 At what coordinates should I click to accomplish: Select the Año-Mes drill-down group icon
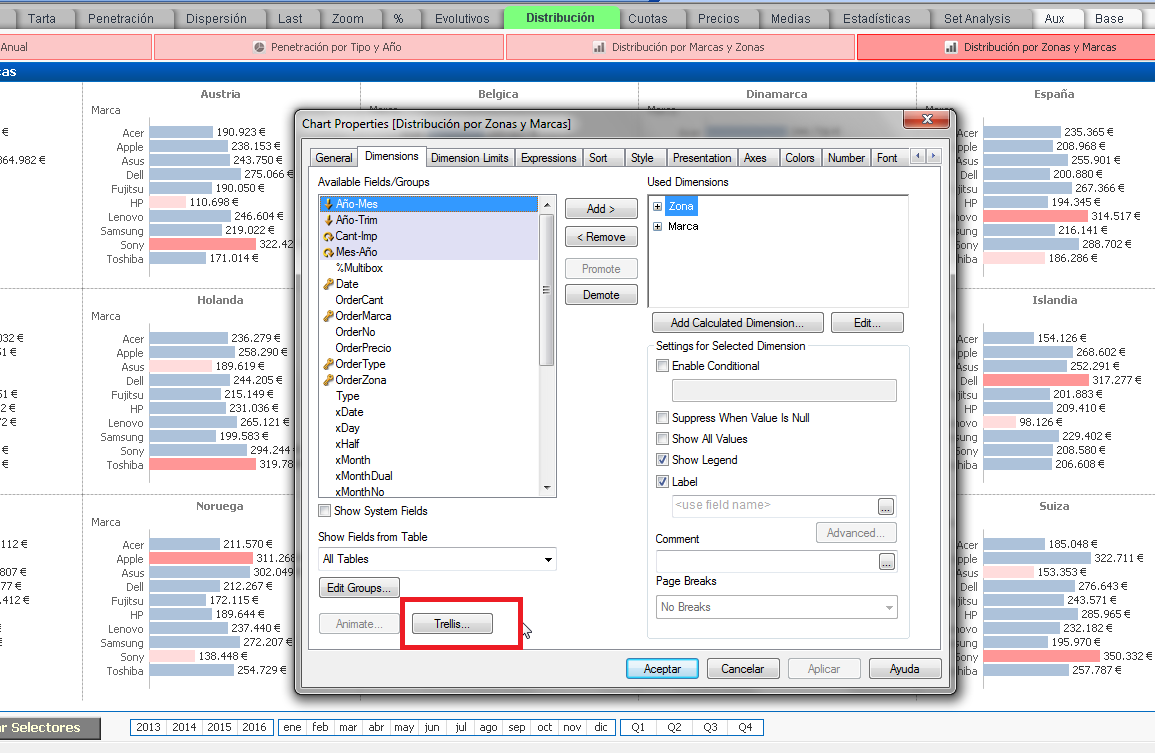[328, 204]
